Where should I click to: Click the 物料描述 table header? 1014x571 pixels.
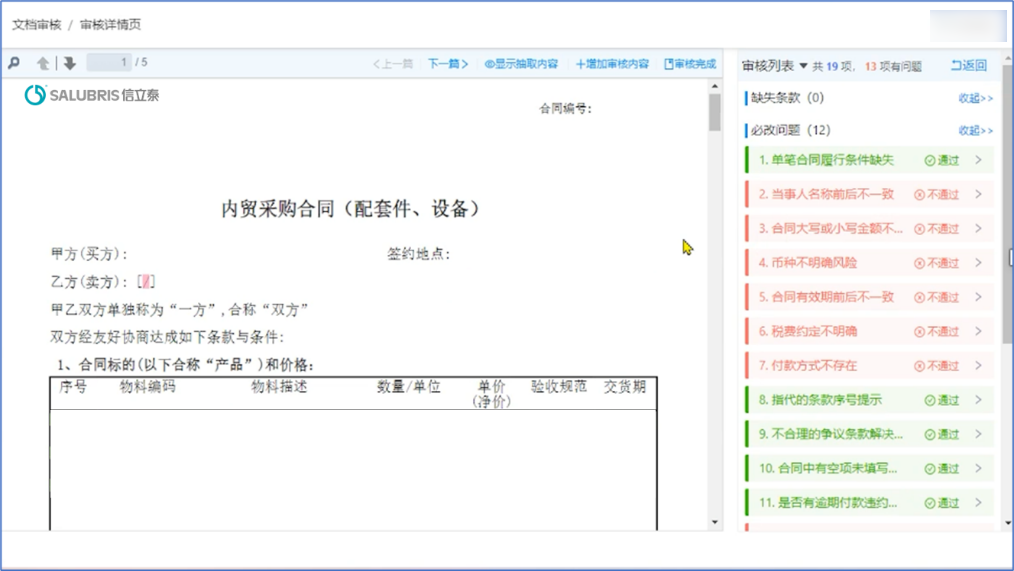click(279, 387)
